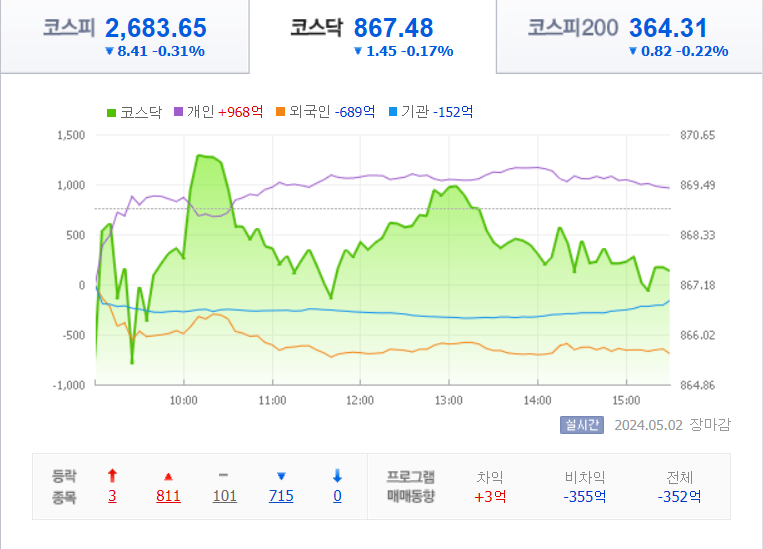Viewport: 763px width, 549px height.
Task: Click the 기관 -152억 value
Action: coord(453,112)
